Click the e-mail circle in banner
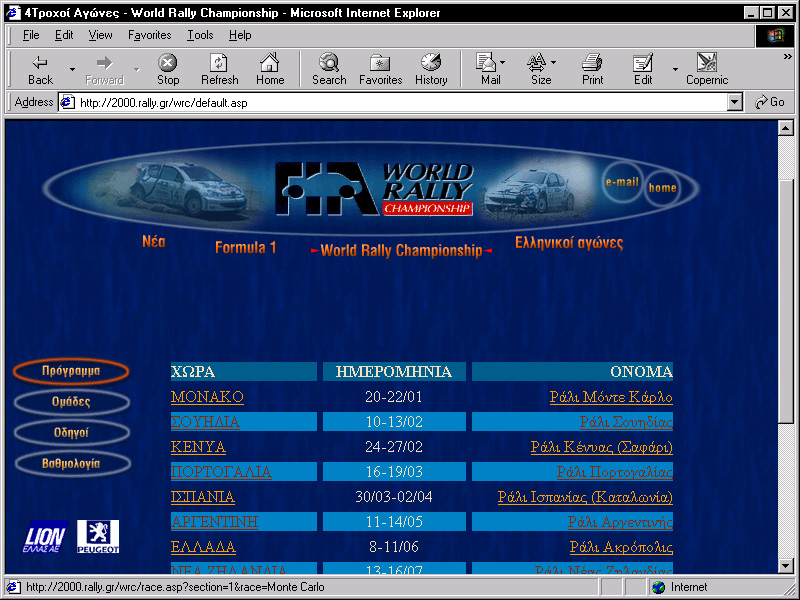 tap(622, 182)
